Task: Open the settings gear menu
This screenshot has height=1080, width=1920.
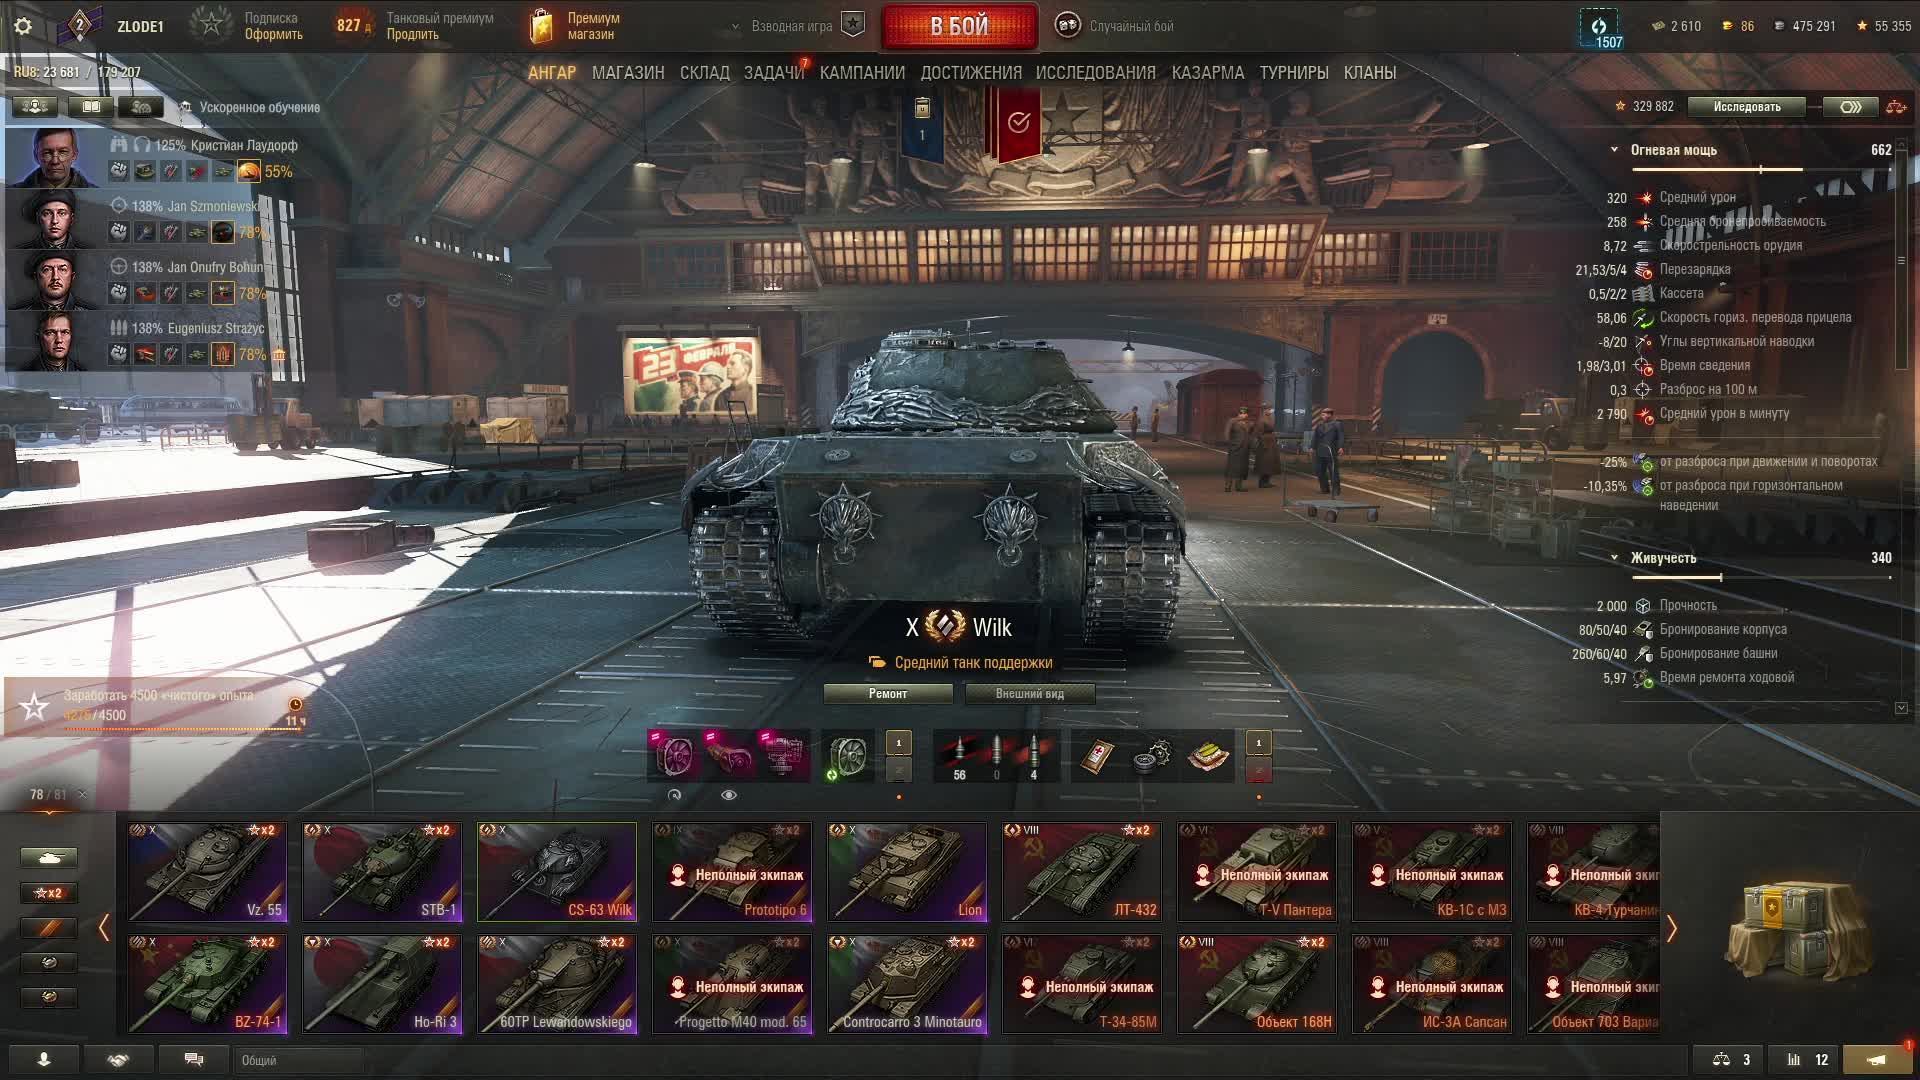Action: point(23,26)
